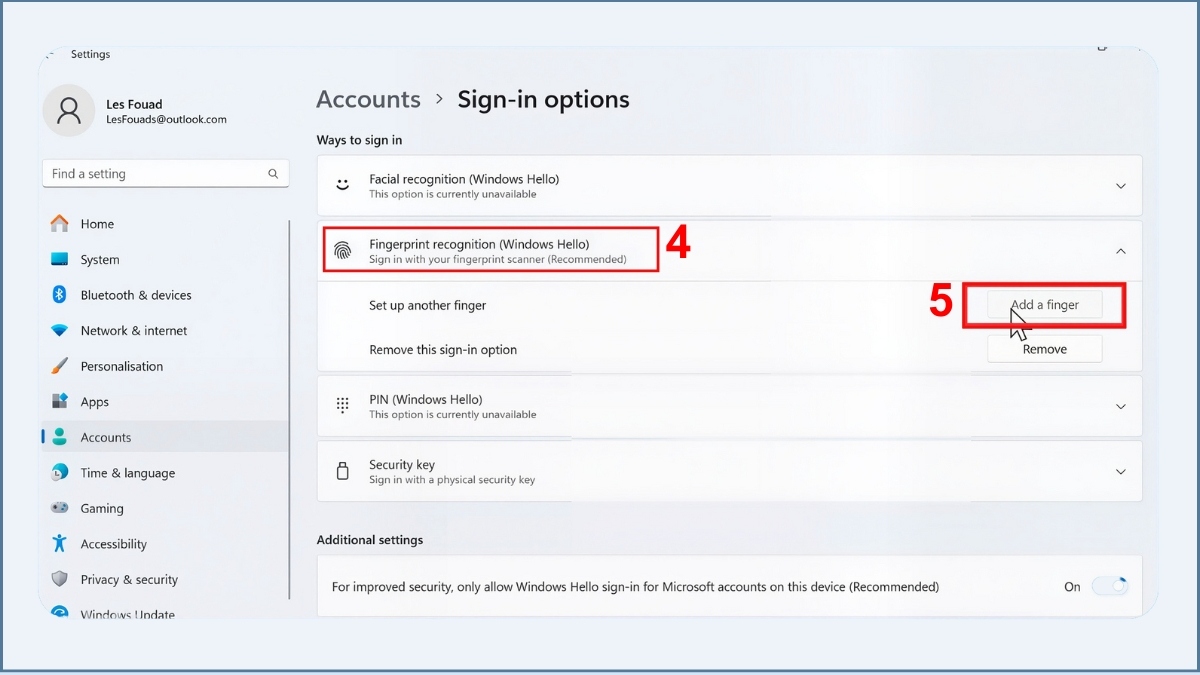Image resolution: width=1200 pixels, height=675 pixels.
Task: Click the Bluetooth & devices icon
Action: click(x=60, y=295)
